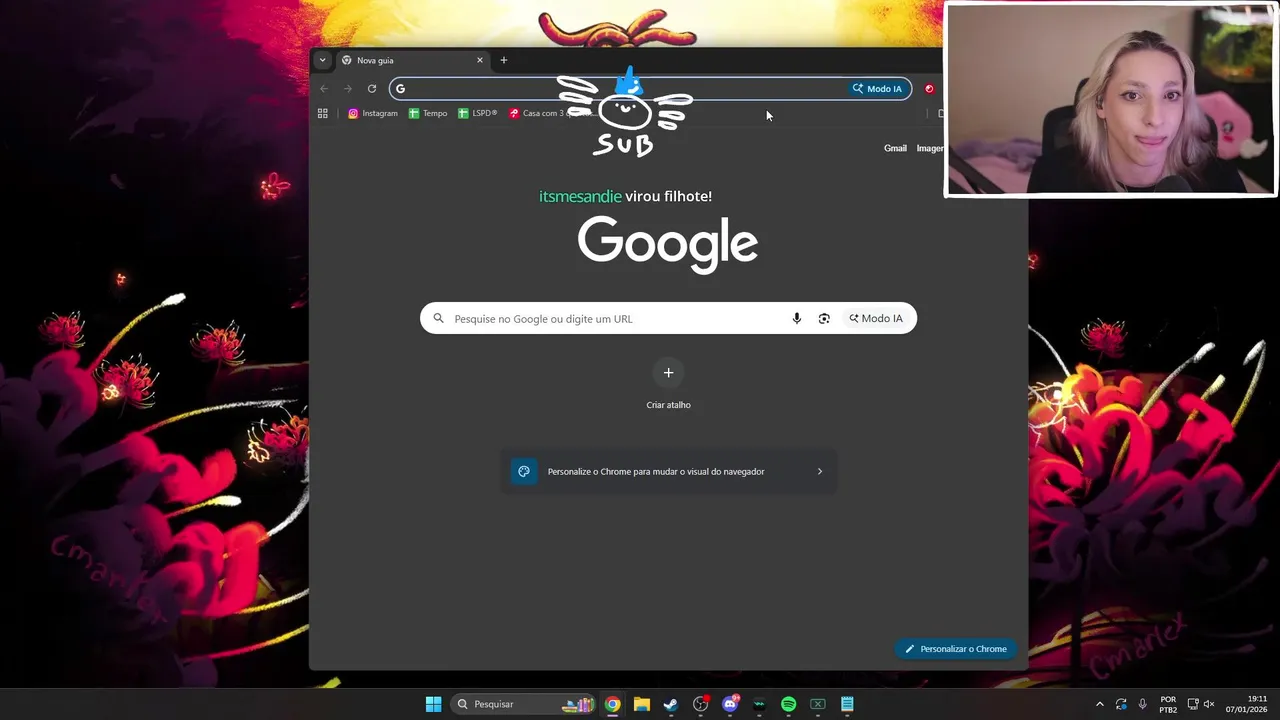Open the Gmail link
The width and height of the screenshot is (1280, 720).
tap(895, 148)
